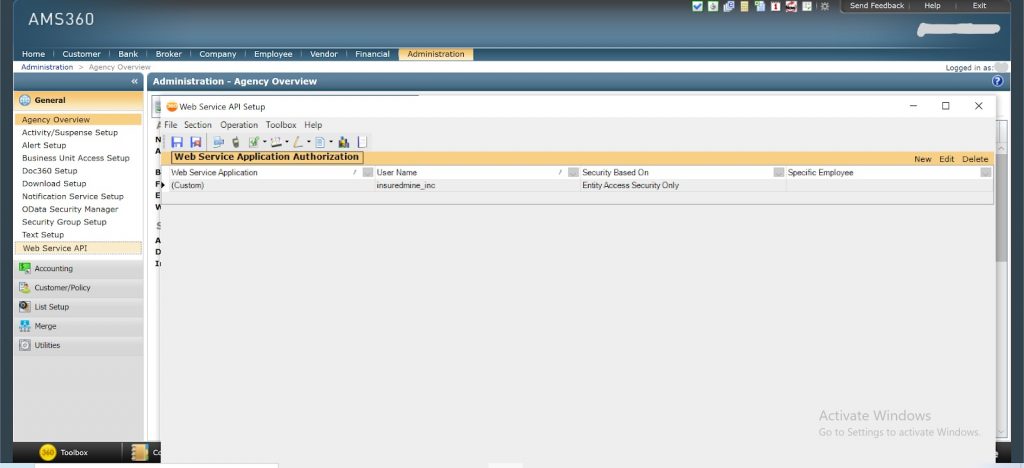
Task: Switch to the Financial tab
Action: coord(372,54)
